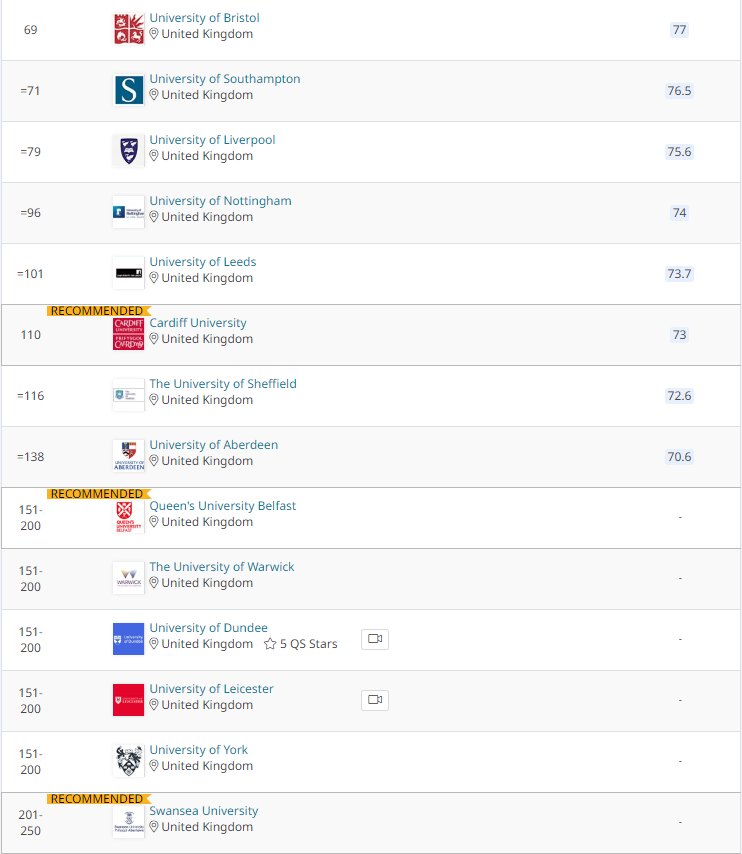Click the University of Bristol crest logo
This screenshot has width=742, height=854.
[129, 29]
